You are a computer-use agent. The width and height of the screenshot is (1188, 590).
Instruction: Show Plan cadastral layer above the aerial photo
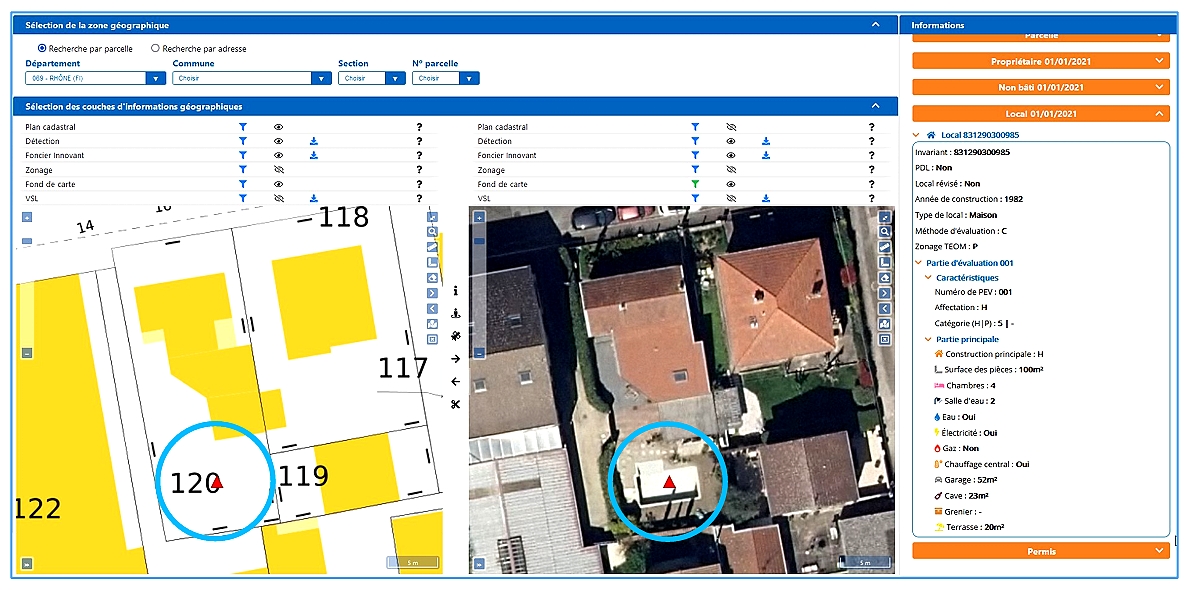coord(730,127)
